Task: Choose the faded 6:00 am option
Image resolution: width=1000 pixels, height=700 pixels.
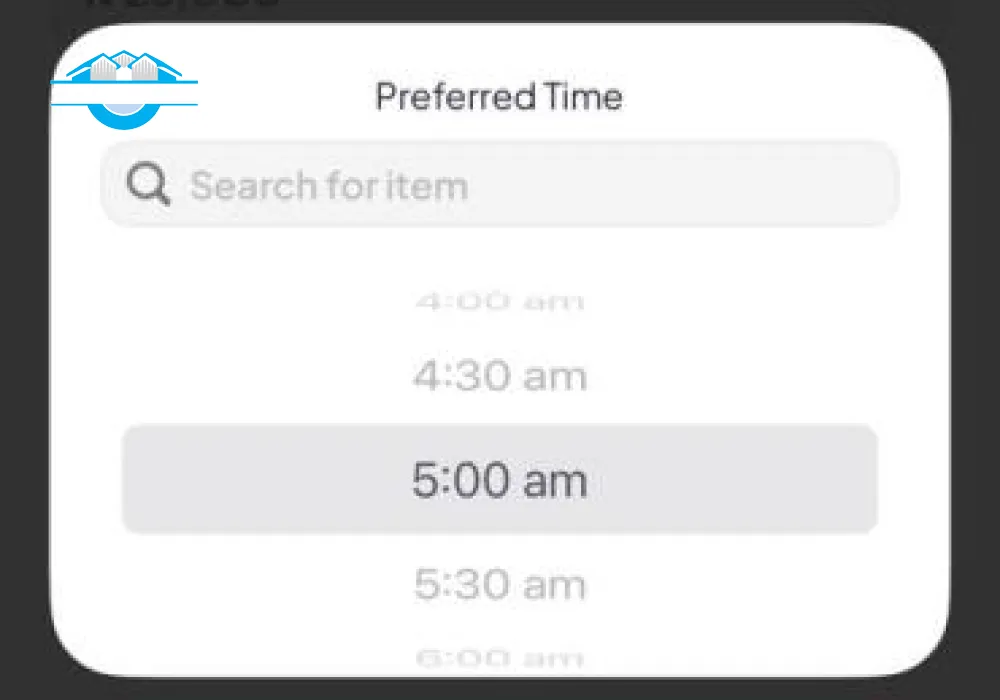Action: (x=499, y=657)
